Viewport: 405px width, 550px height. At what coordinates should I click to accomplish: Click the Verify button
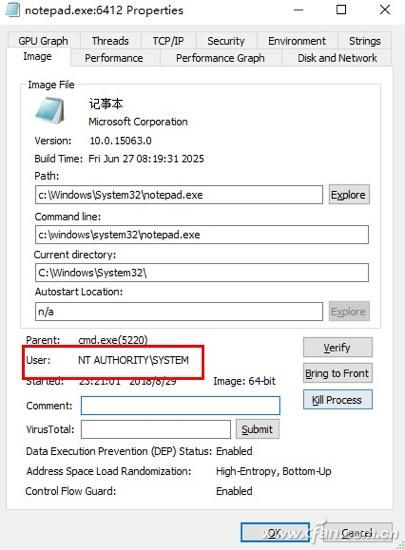click(x=337, y=347)
